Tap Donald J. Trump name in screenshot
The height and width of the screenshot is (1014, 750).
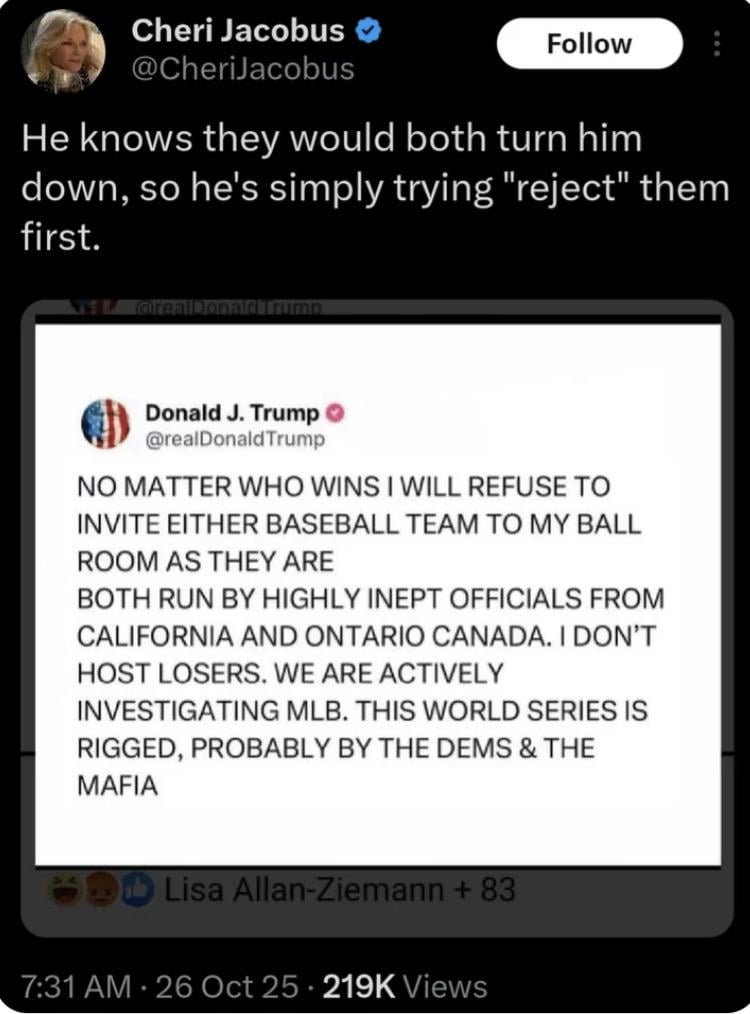[x=232, y=413]
